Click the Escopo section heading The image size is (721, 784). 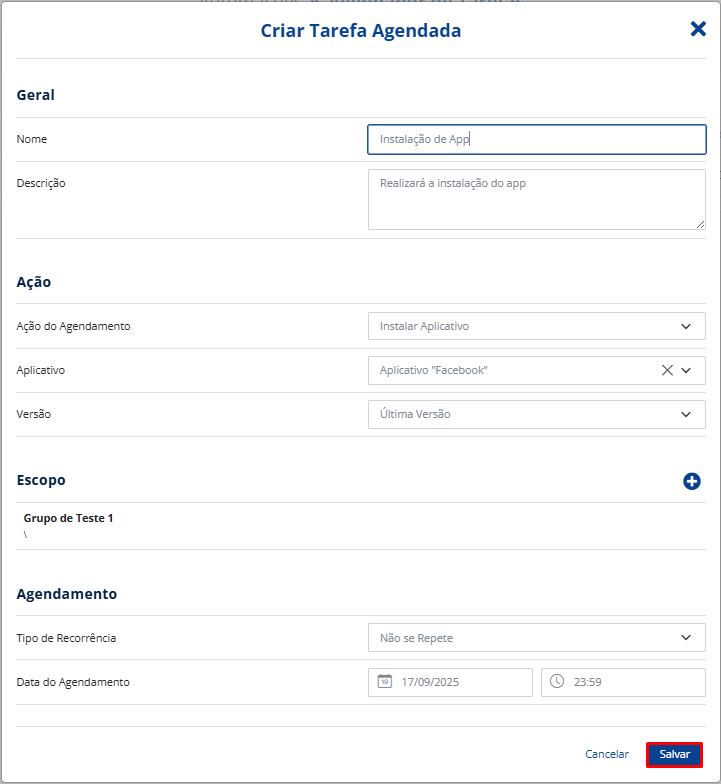[41, 480]
